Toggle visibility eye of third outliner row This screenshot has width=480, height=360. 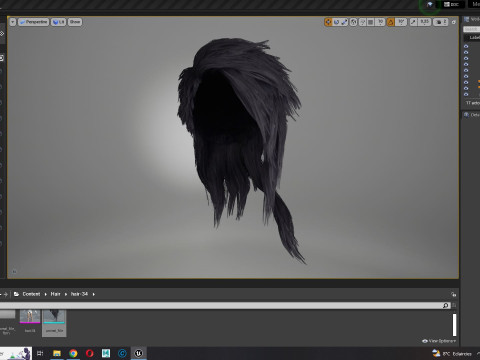click(466, 58)
